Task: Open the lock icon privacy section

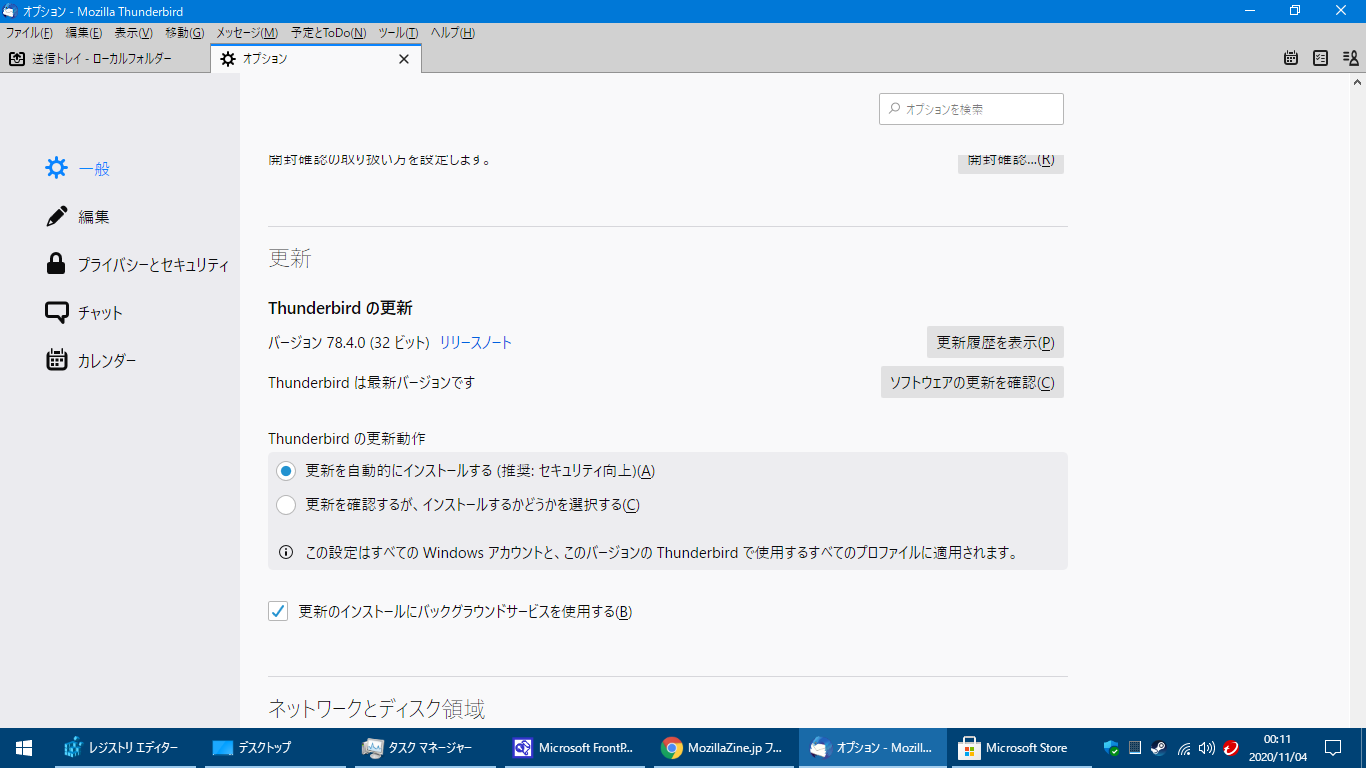Action: tap(57, 264)
